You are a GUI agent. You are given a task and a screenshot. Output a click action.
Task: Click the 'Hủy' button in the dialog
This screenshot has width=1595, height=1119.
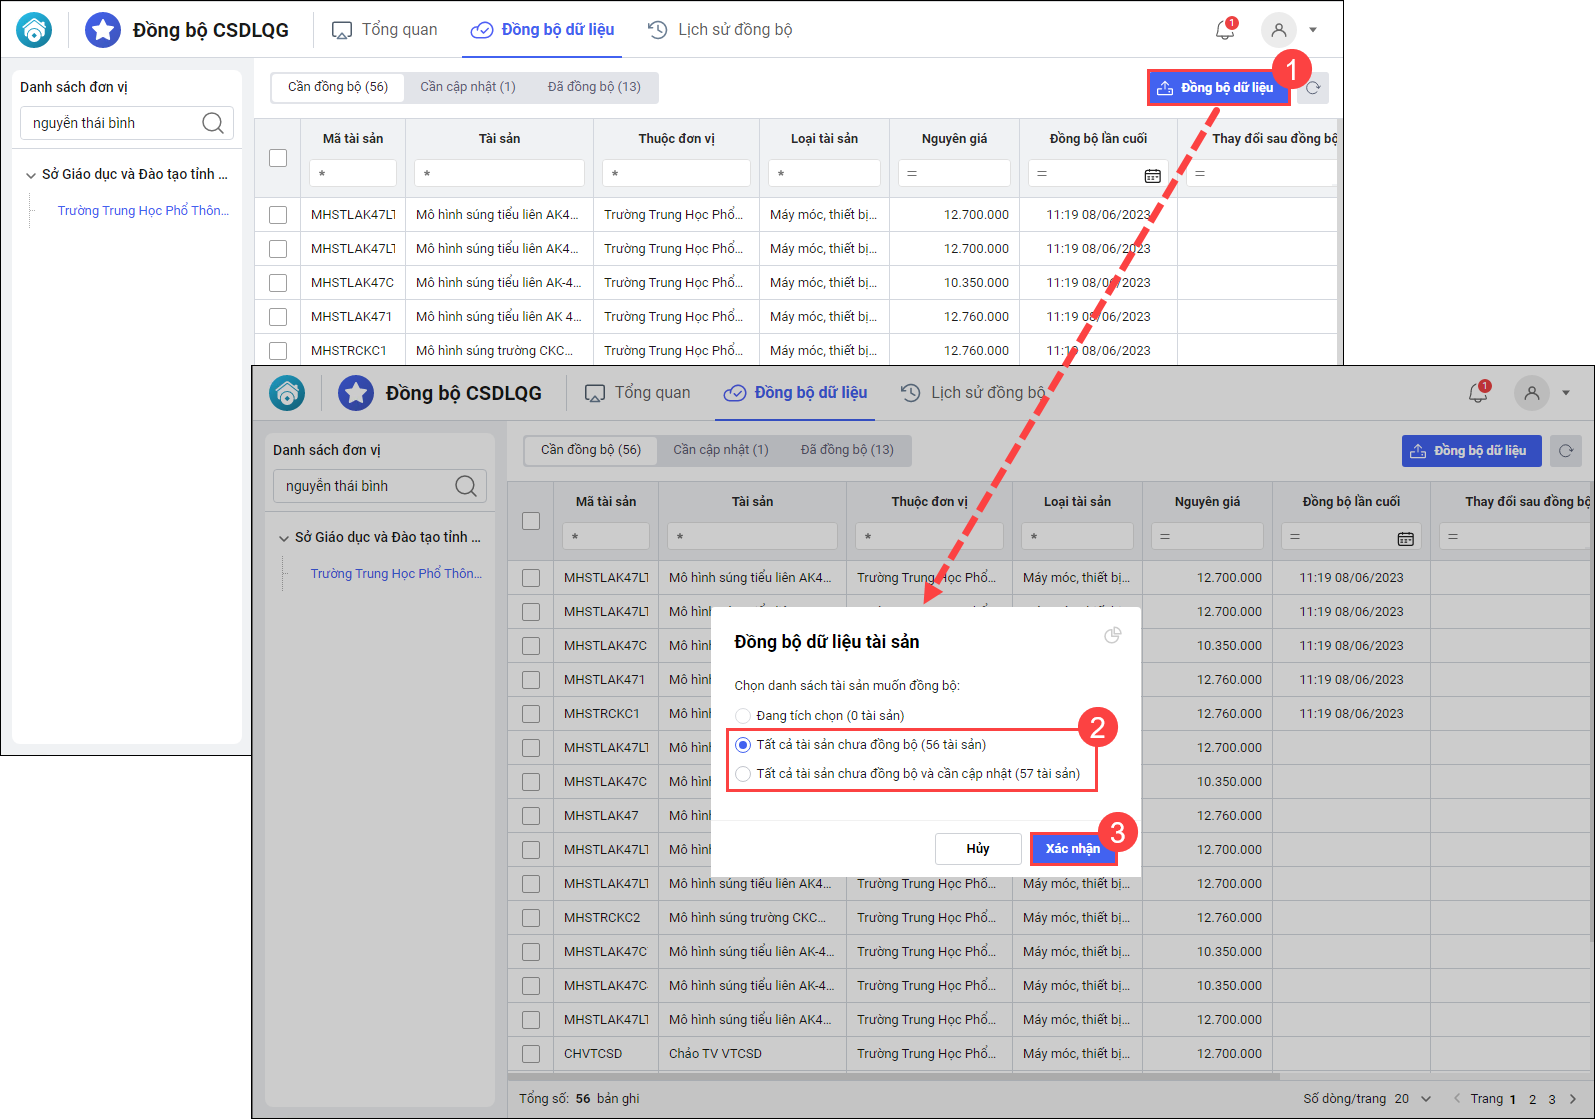978,849
